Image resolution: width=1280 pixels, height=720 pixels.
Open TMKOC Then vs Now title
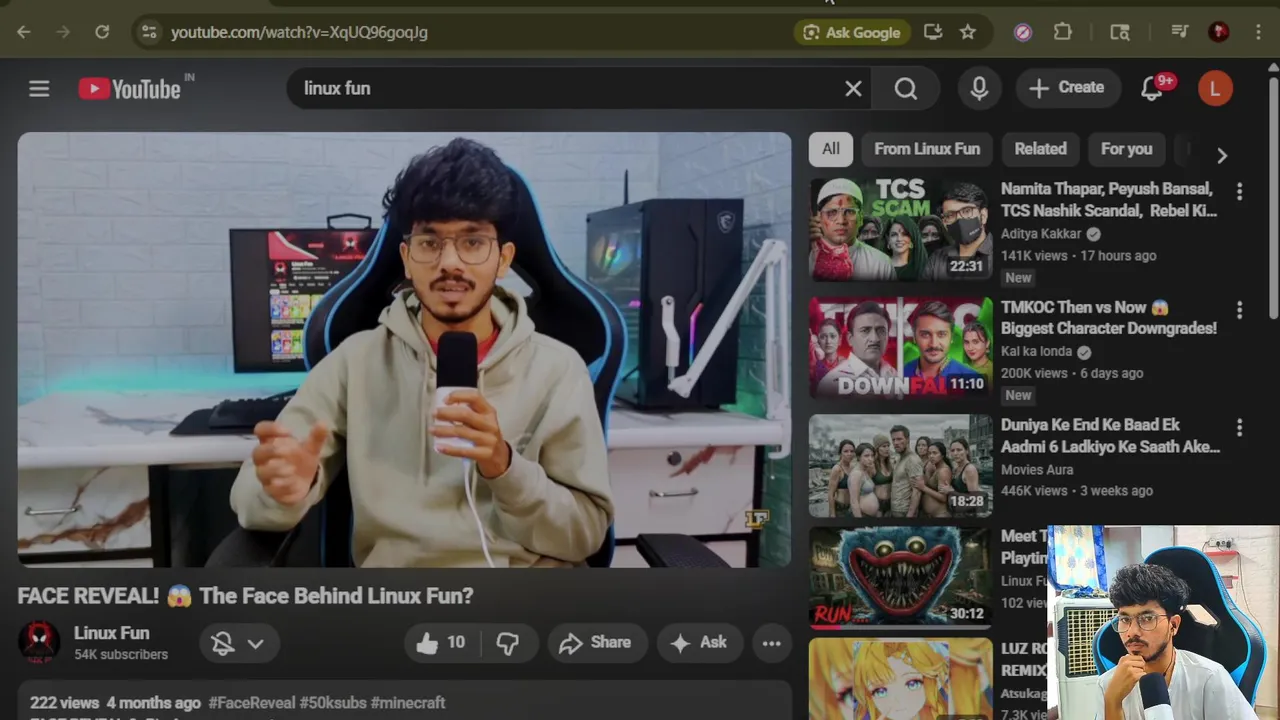(1109, 317)
